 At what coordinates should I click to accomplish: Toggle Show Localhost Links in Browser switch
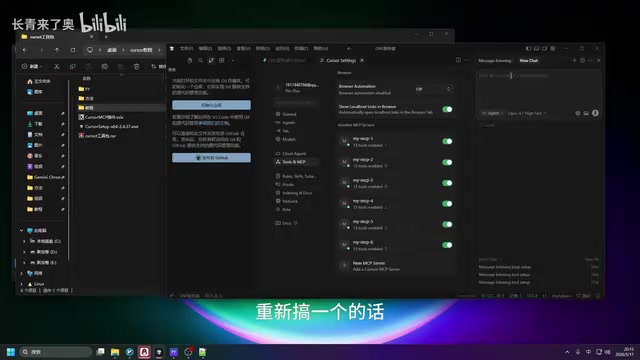click(447, 109)
